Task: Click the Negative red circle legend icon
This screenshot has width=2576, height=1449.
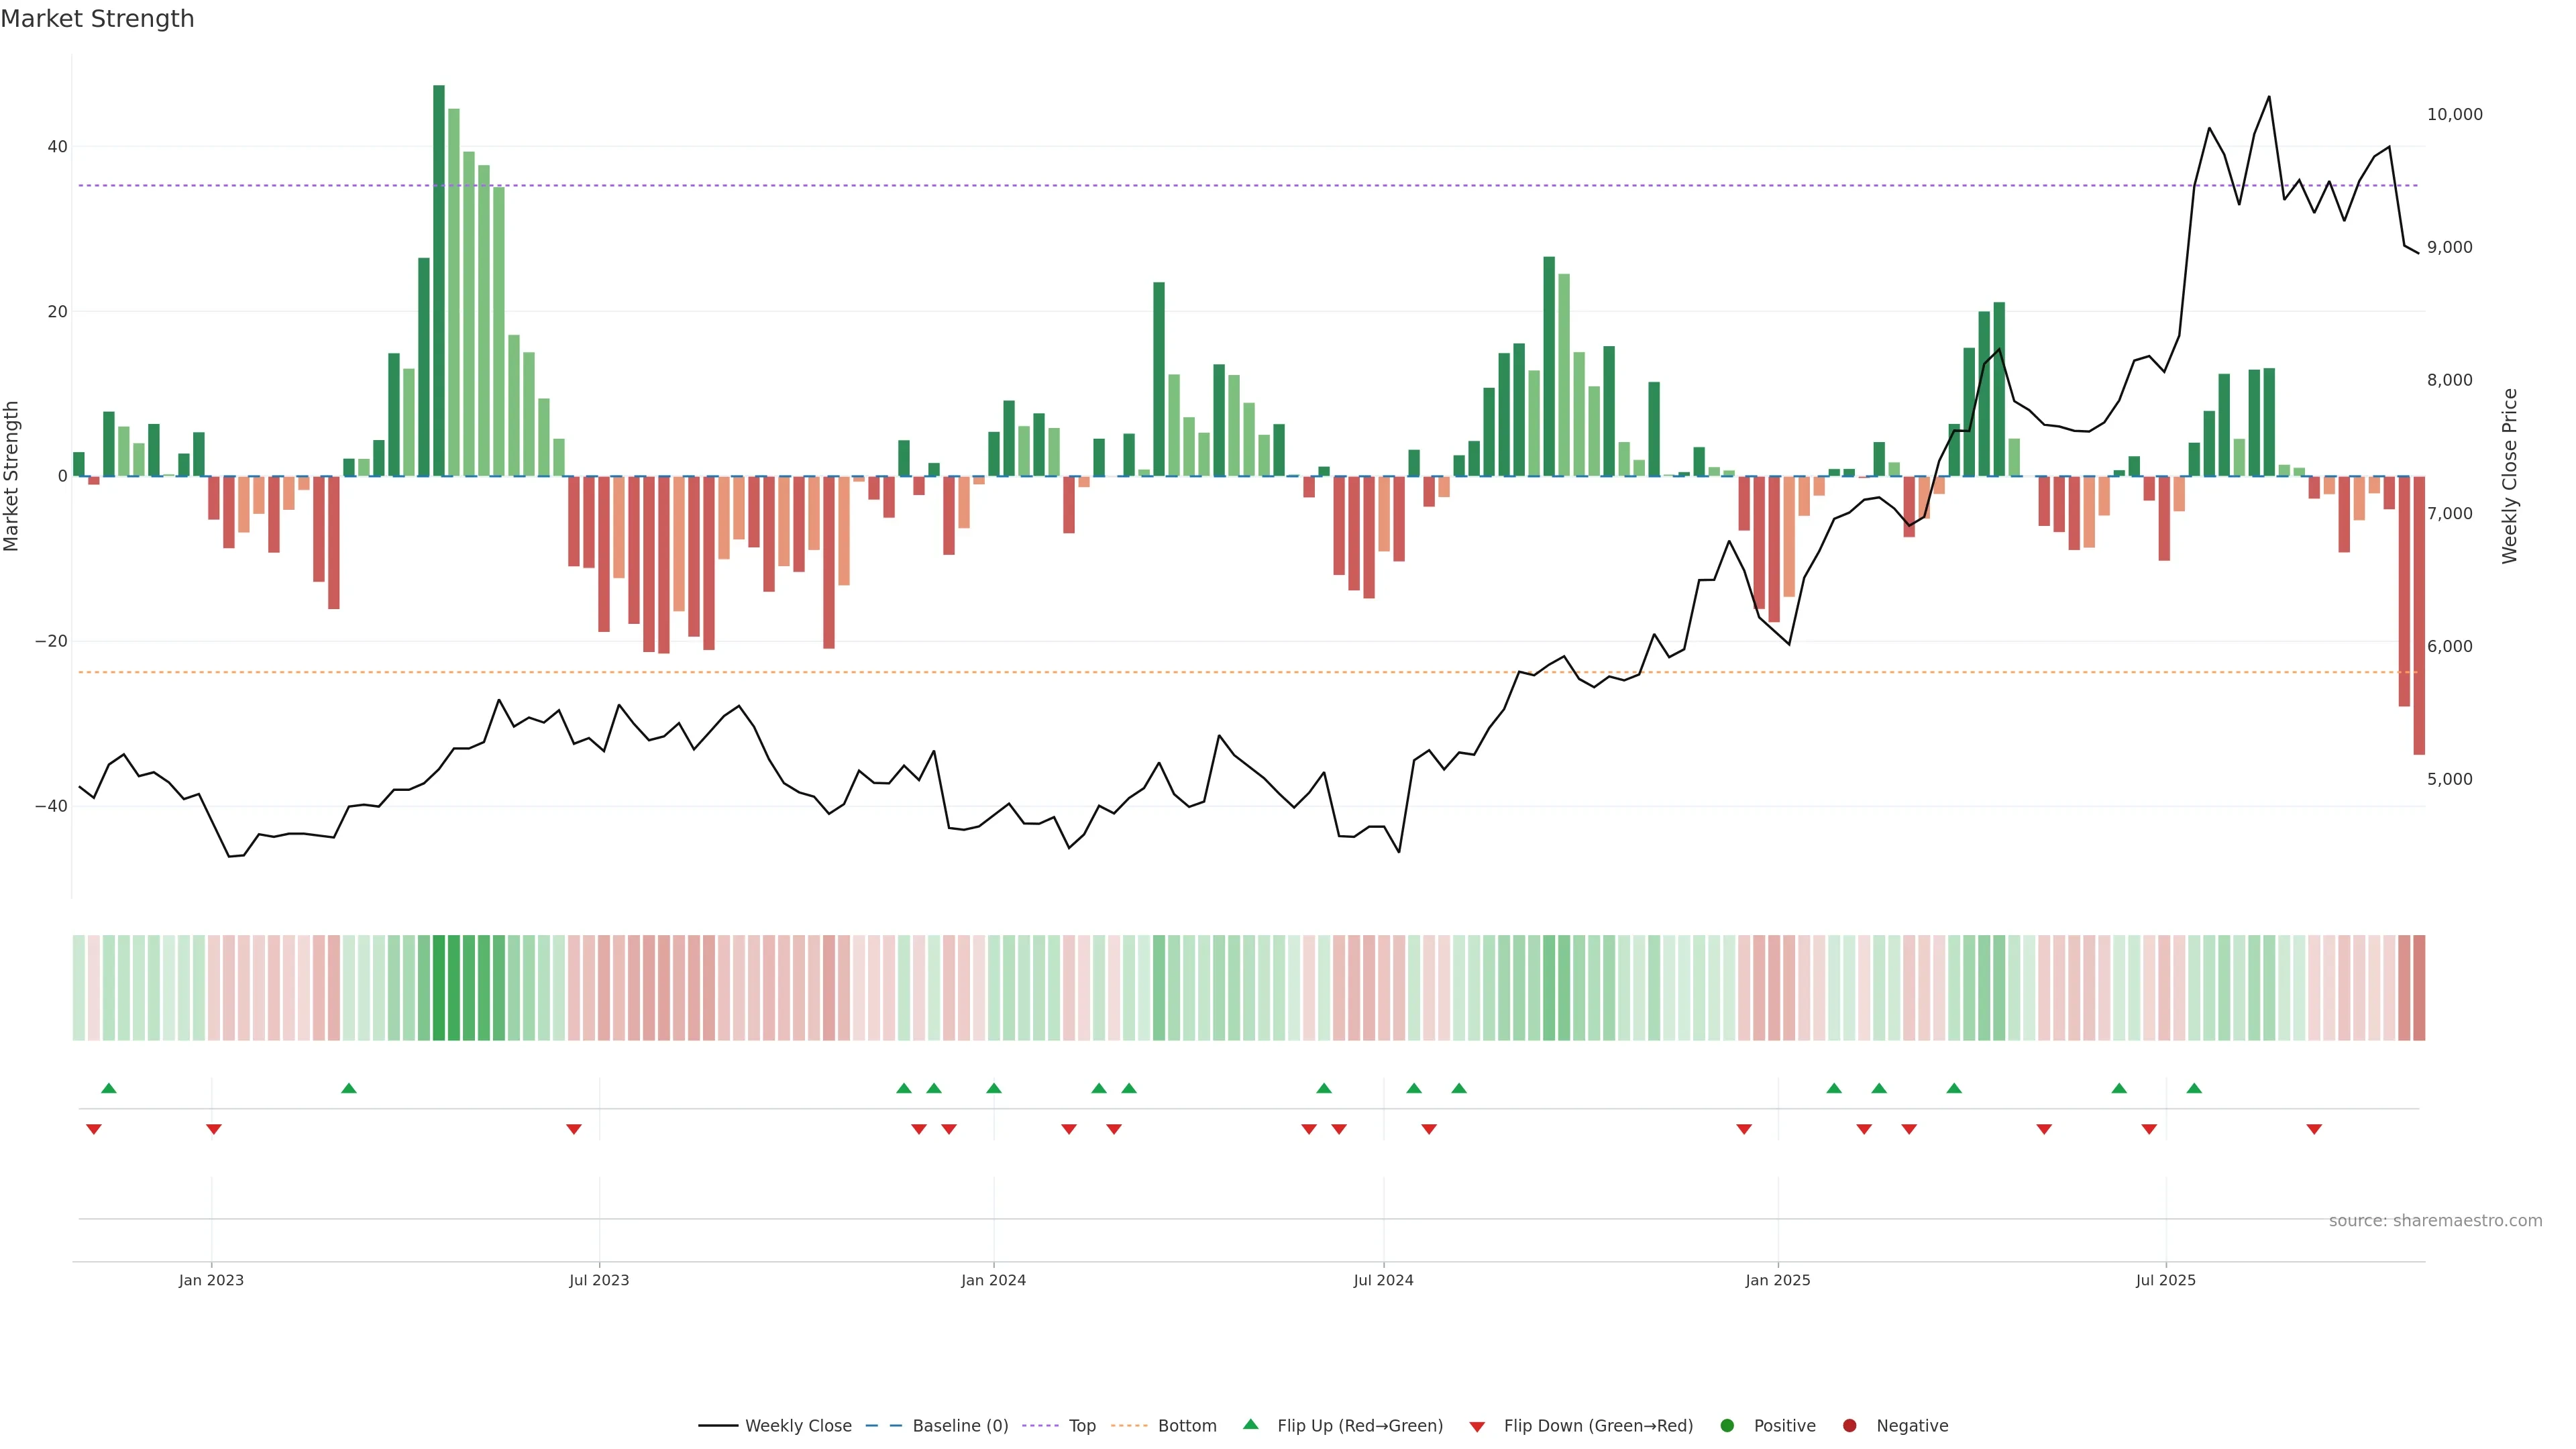Action: coord(1849,1425)
